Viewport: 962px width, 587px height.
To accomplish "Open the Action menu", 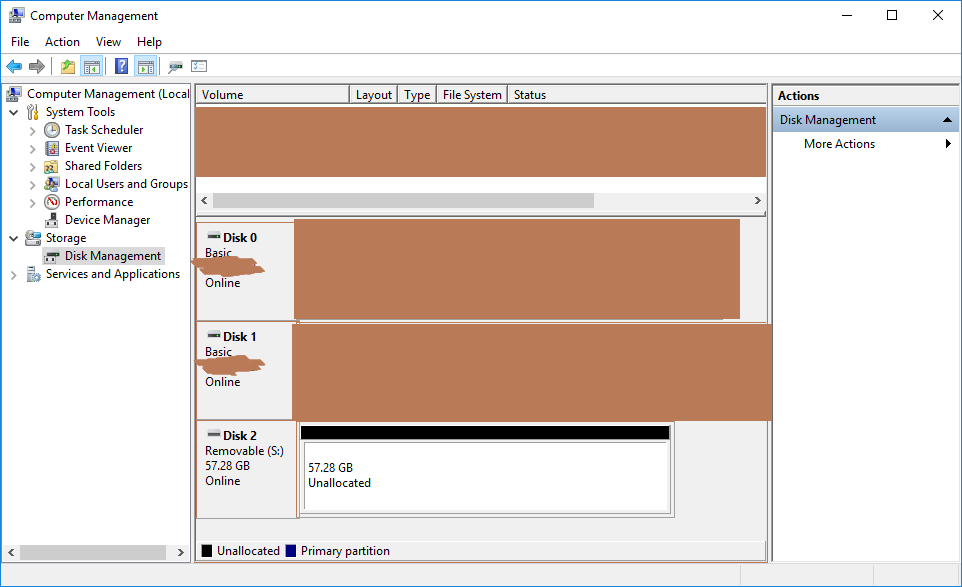I will (62, 42).
